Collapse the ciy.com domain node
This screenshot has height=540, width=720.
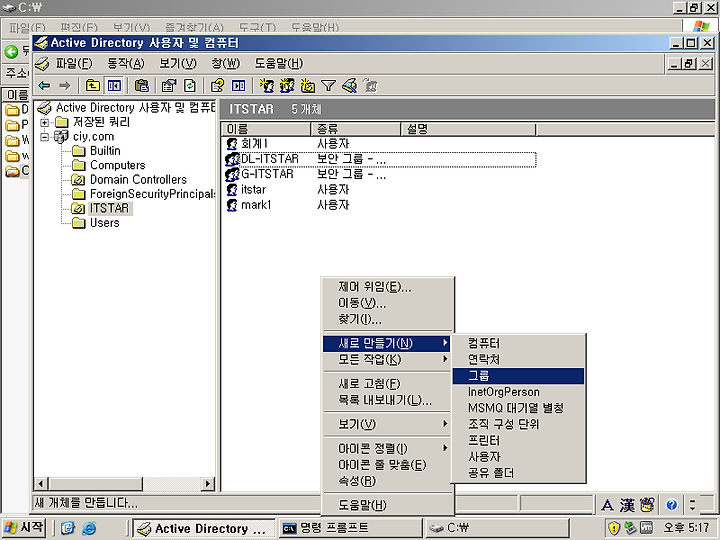click(45, 137)
